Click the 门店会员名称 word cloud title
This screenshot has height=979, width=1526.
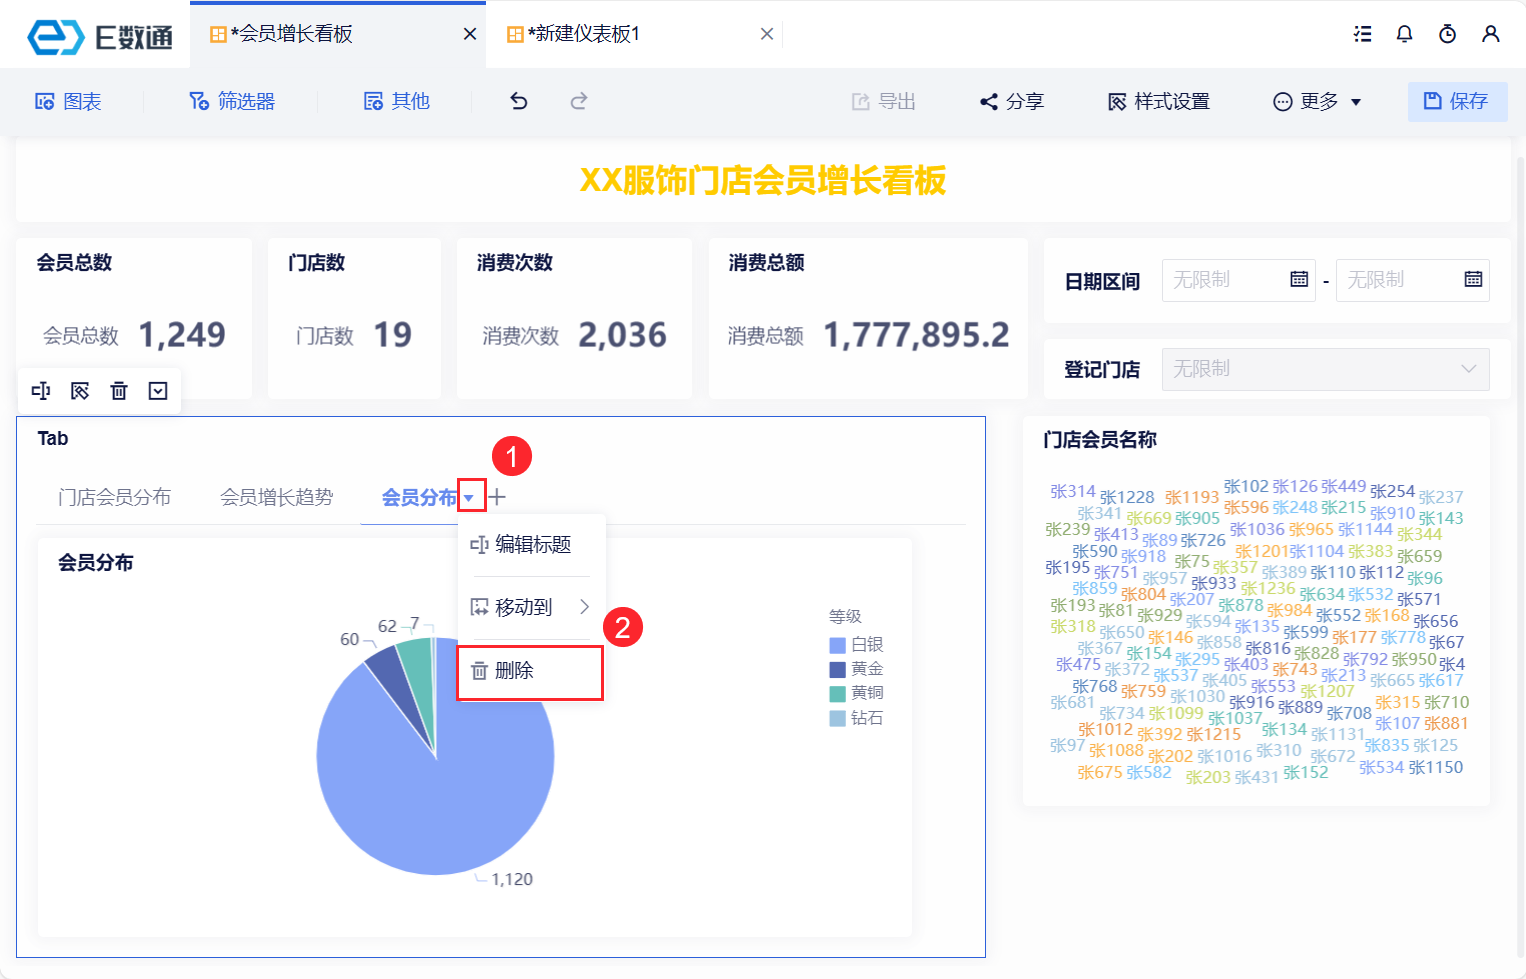pos(1100,440)
